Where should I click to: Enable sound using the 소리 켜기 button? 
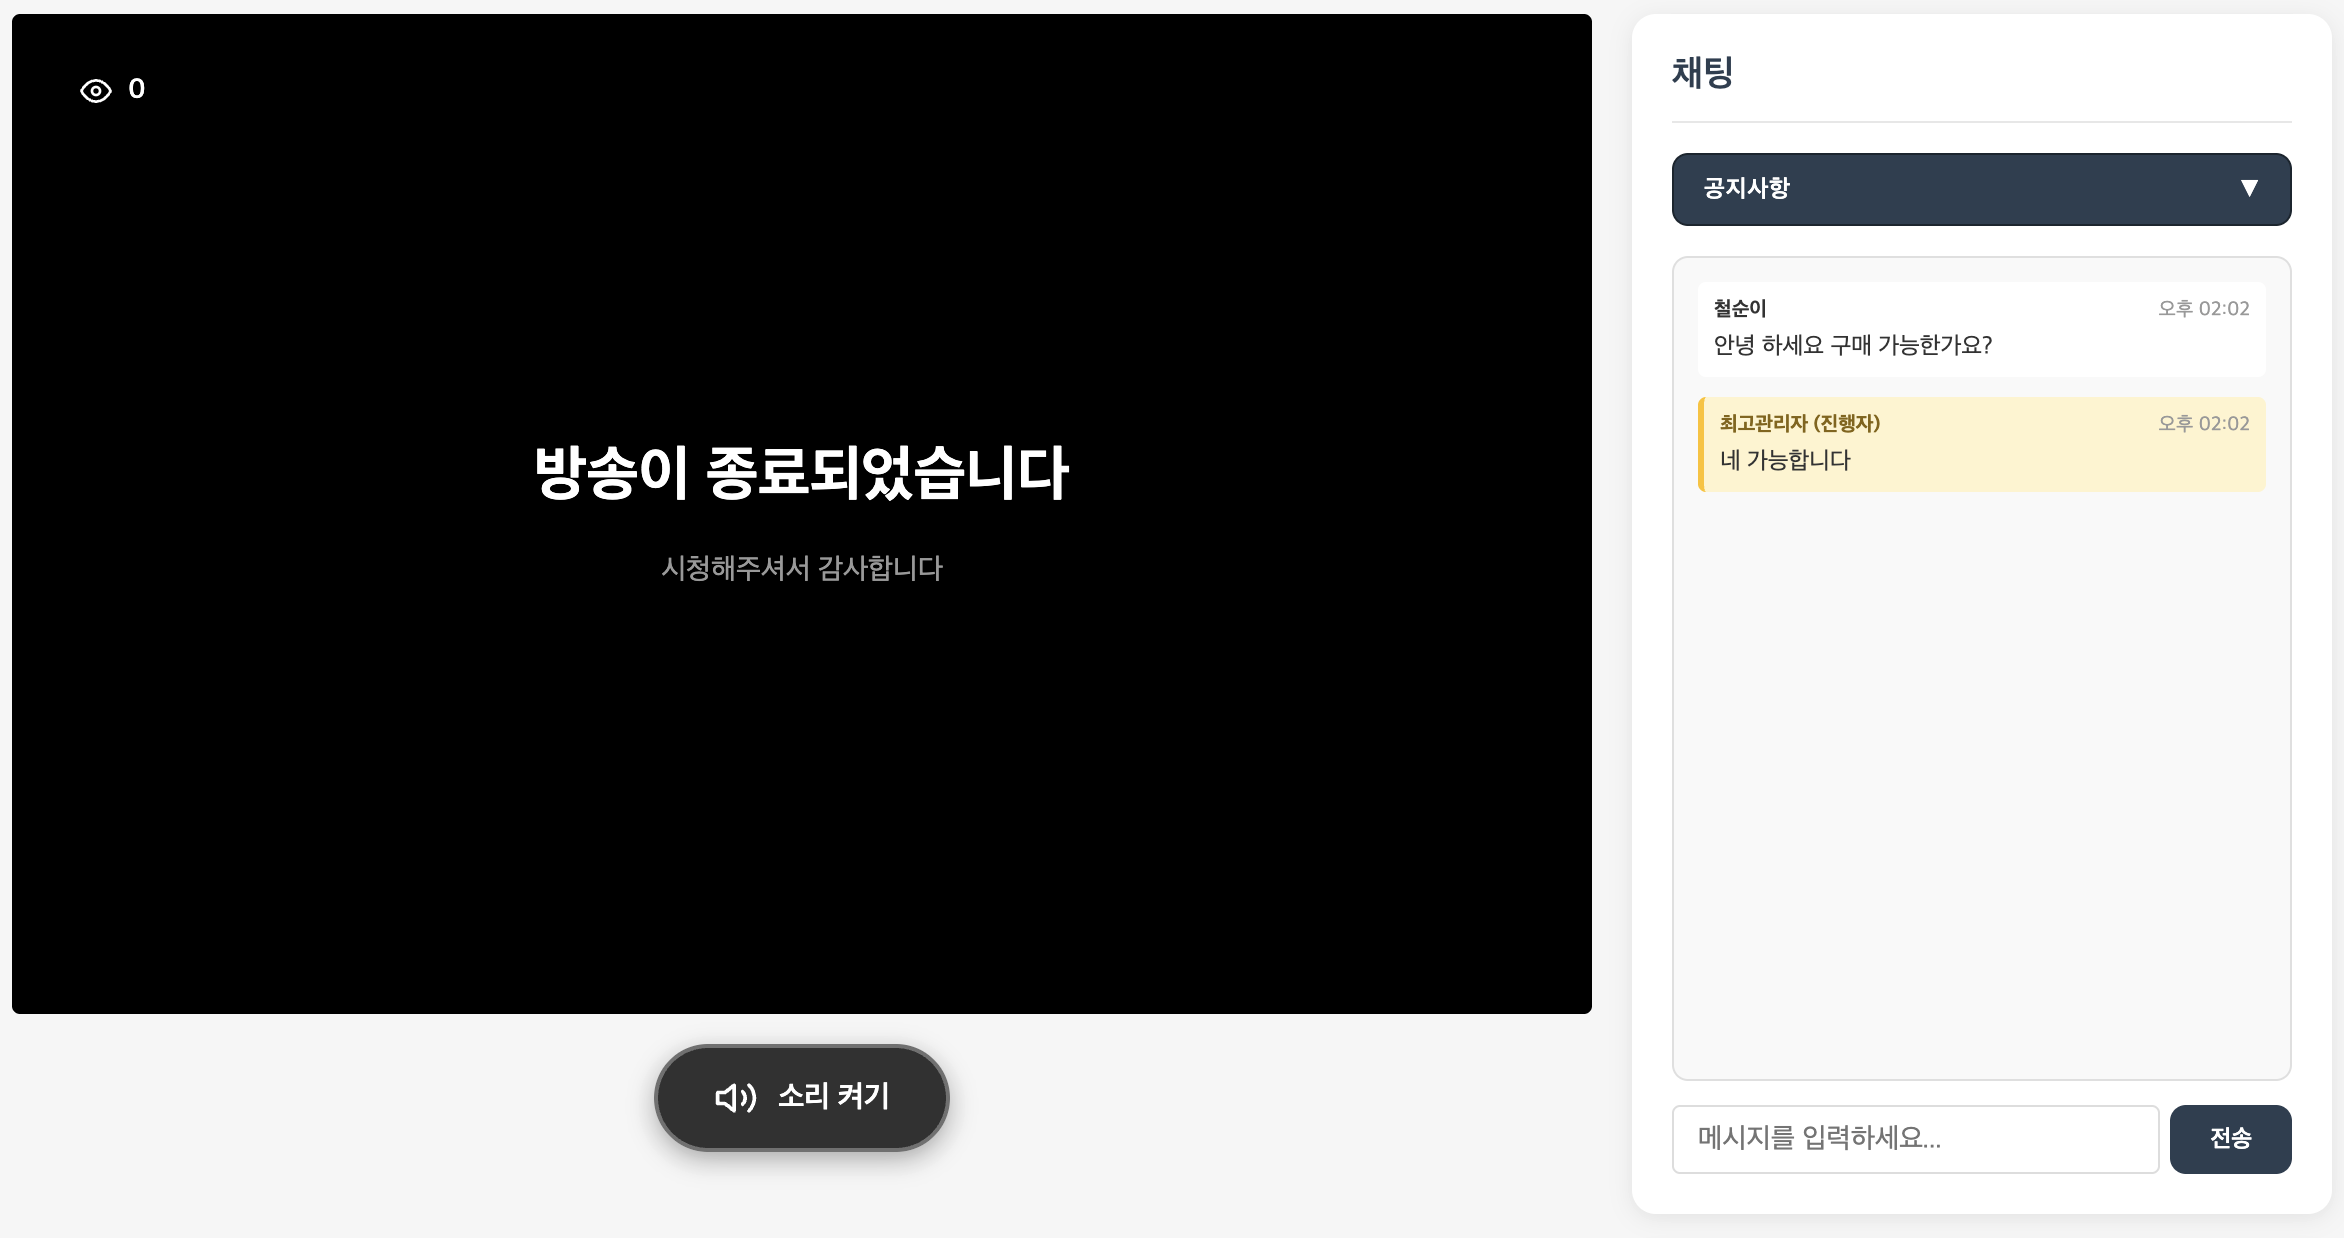click(801, 1096)
